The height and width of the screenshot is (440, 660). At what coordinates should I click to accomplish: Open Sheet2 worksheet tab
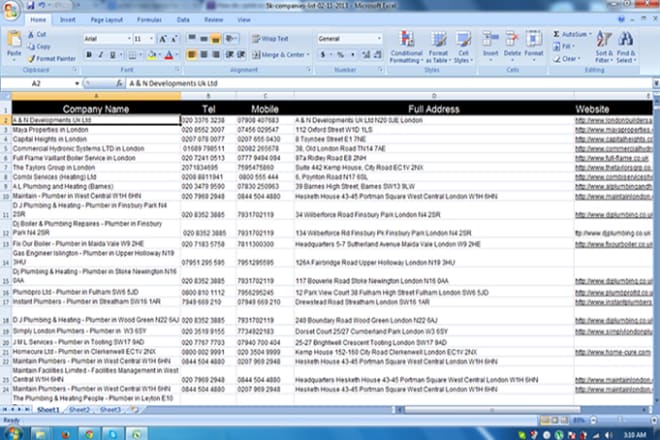(x=80, y=409)
